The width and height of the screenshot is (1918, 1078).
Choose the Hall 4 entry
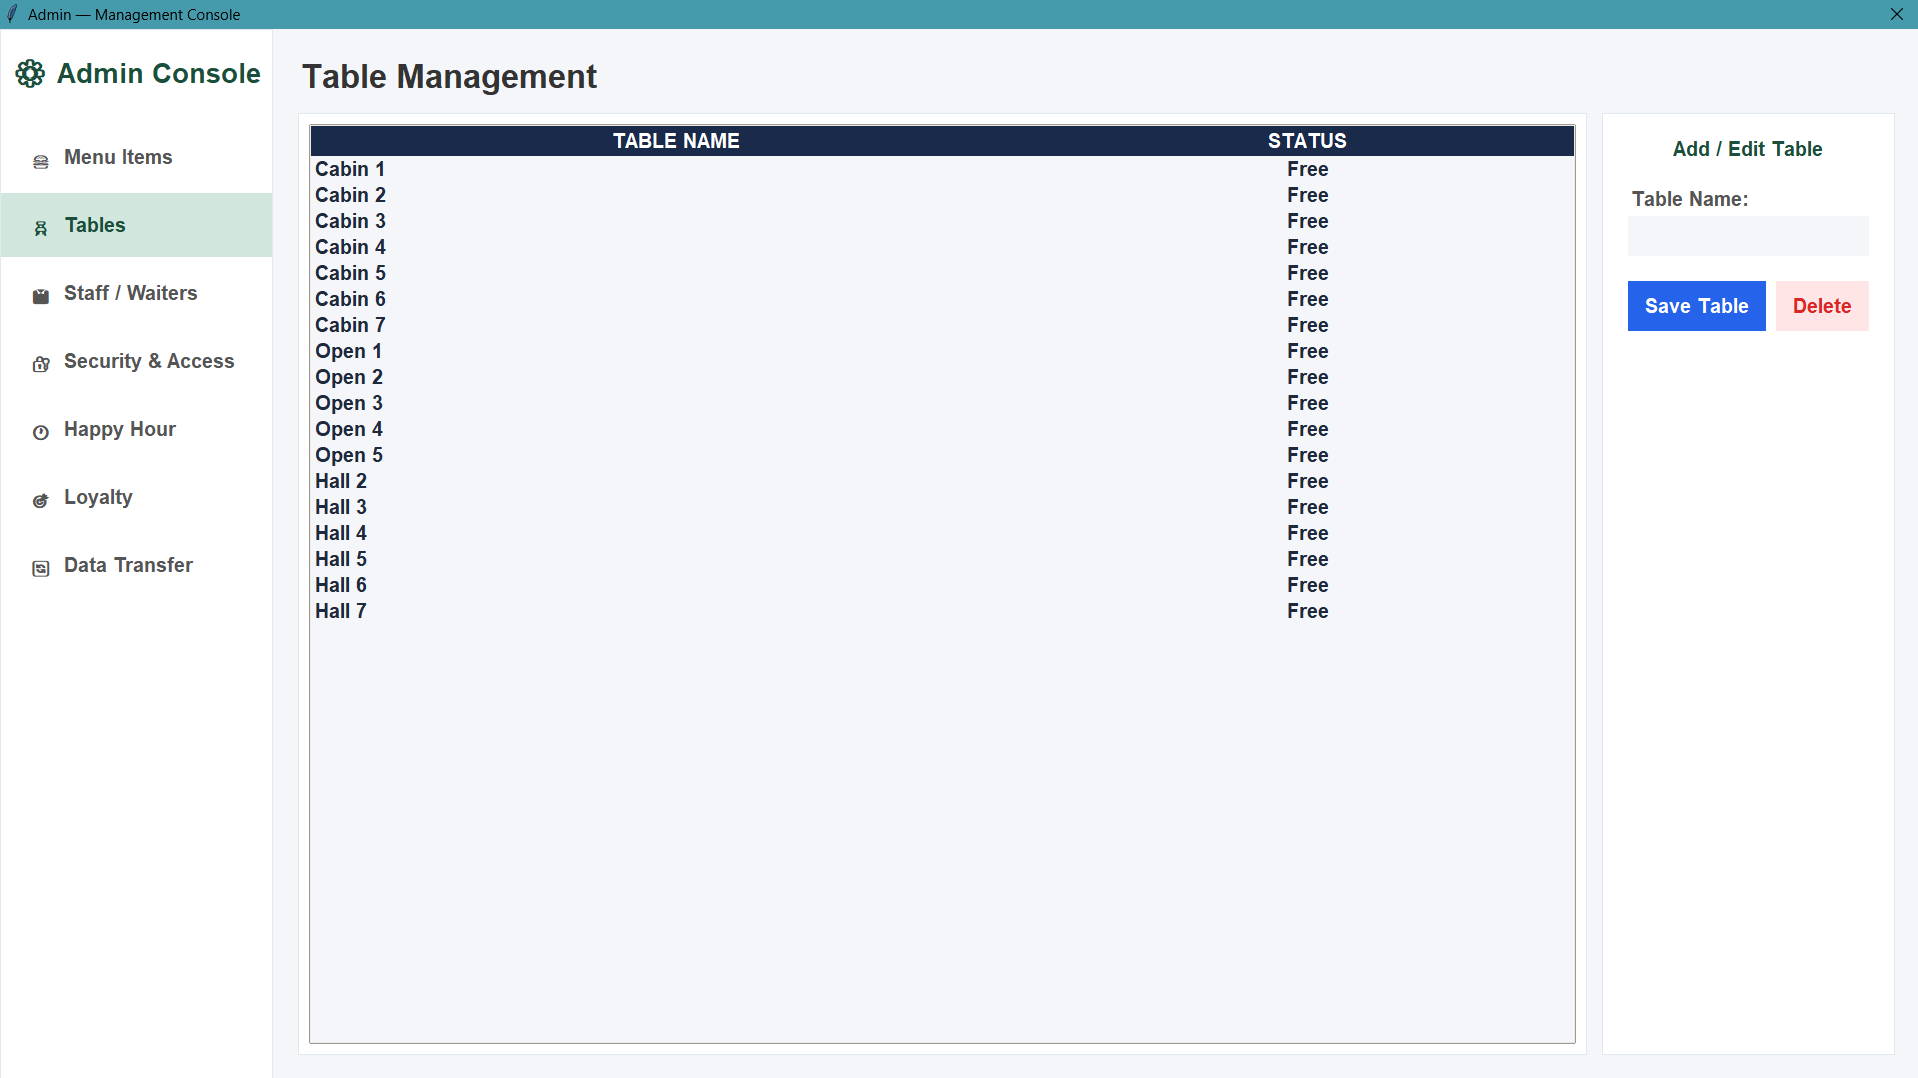tap(942, 533)
